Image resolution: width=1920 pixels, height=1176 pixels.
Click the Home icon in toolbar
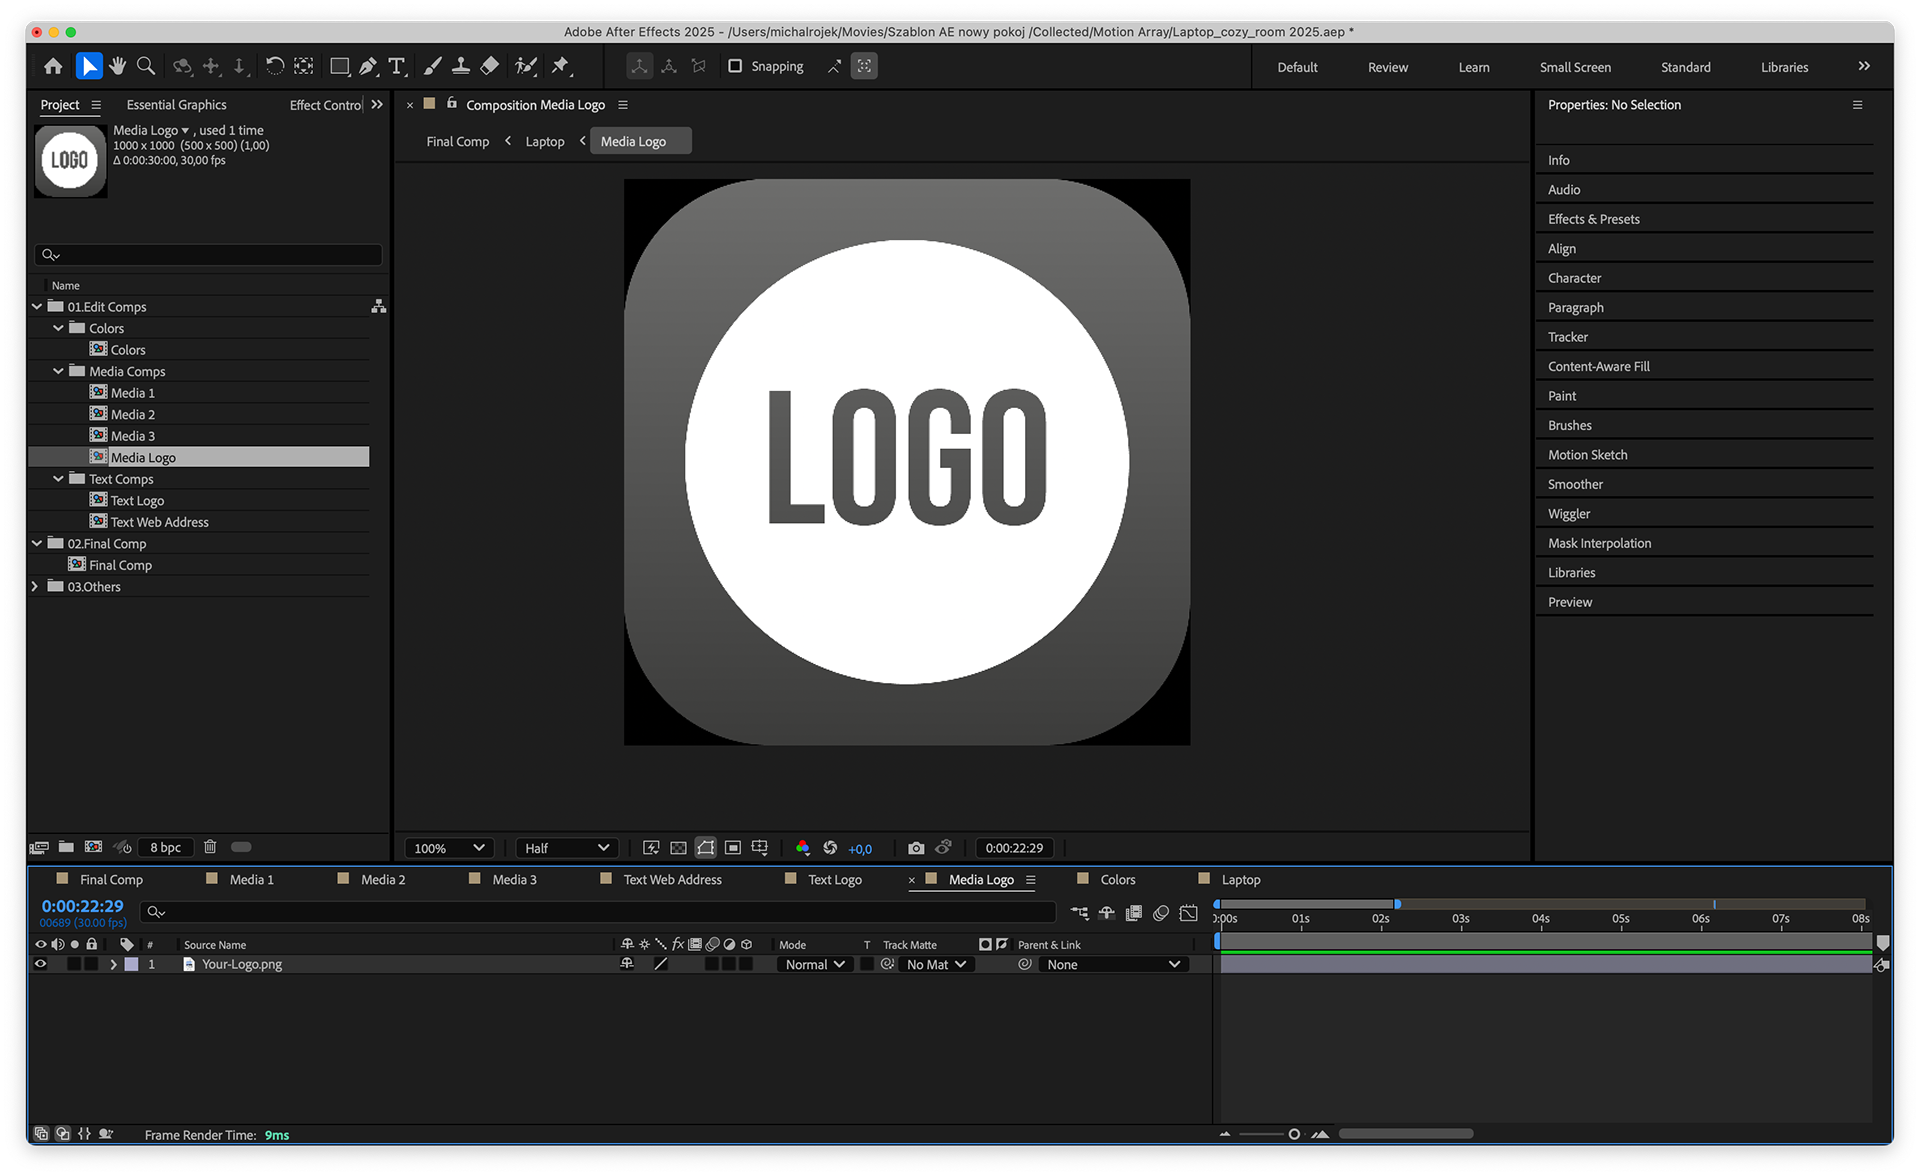[53, 66]
